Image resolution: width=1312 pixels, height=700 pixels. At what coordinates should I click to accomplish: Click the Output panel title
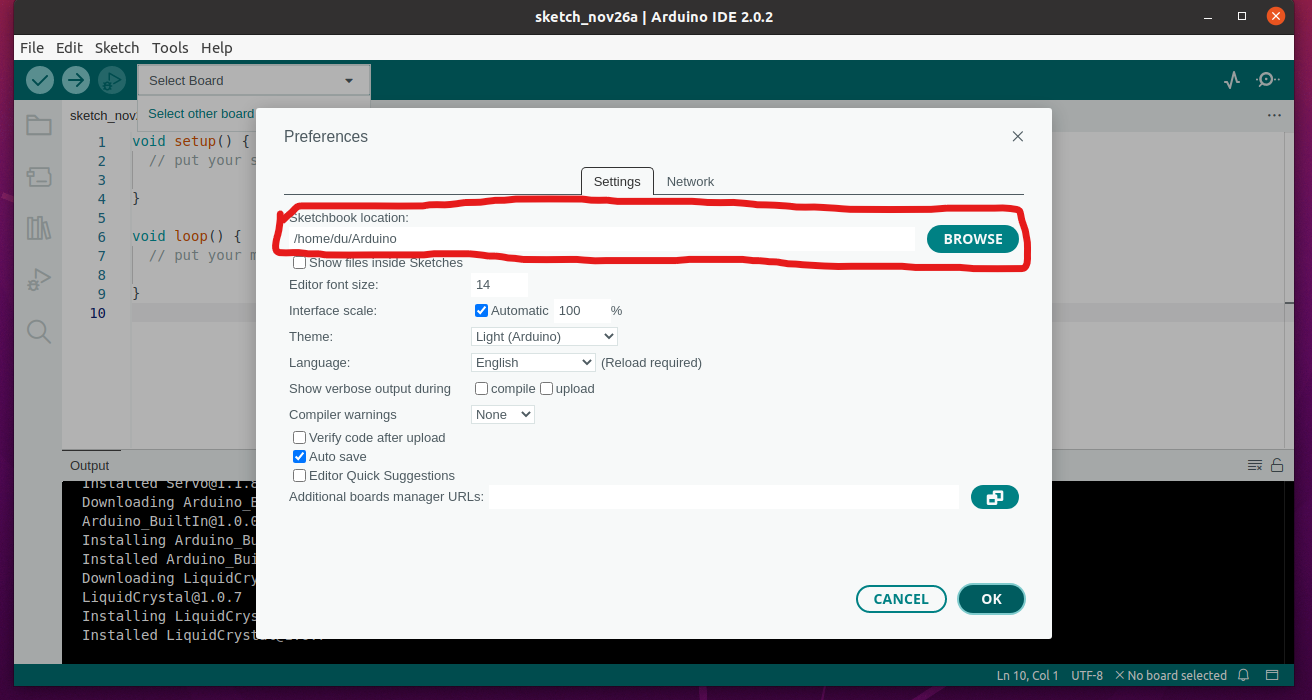coord(90,466)
